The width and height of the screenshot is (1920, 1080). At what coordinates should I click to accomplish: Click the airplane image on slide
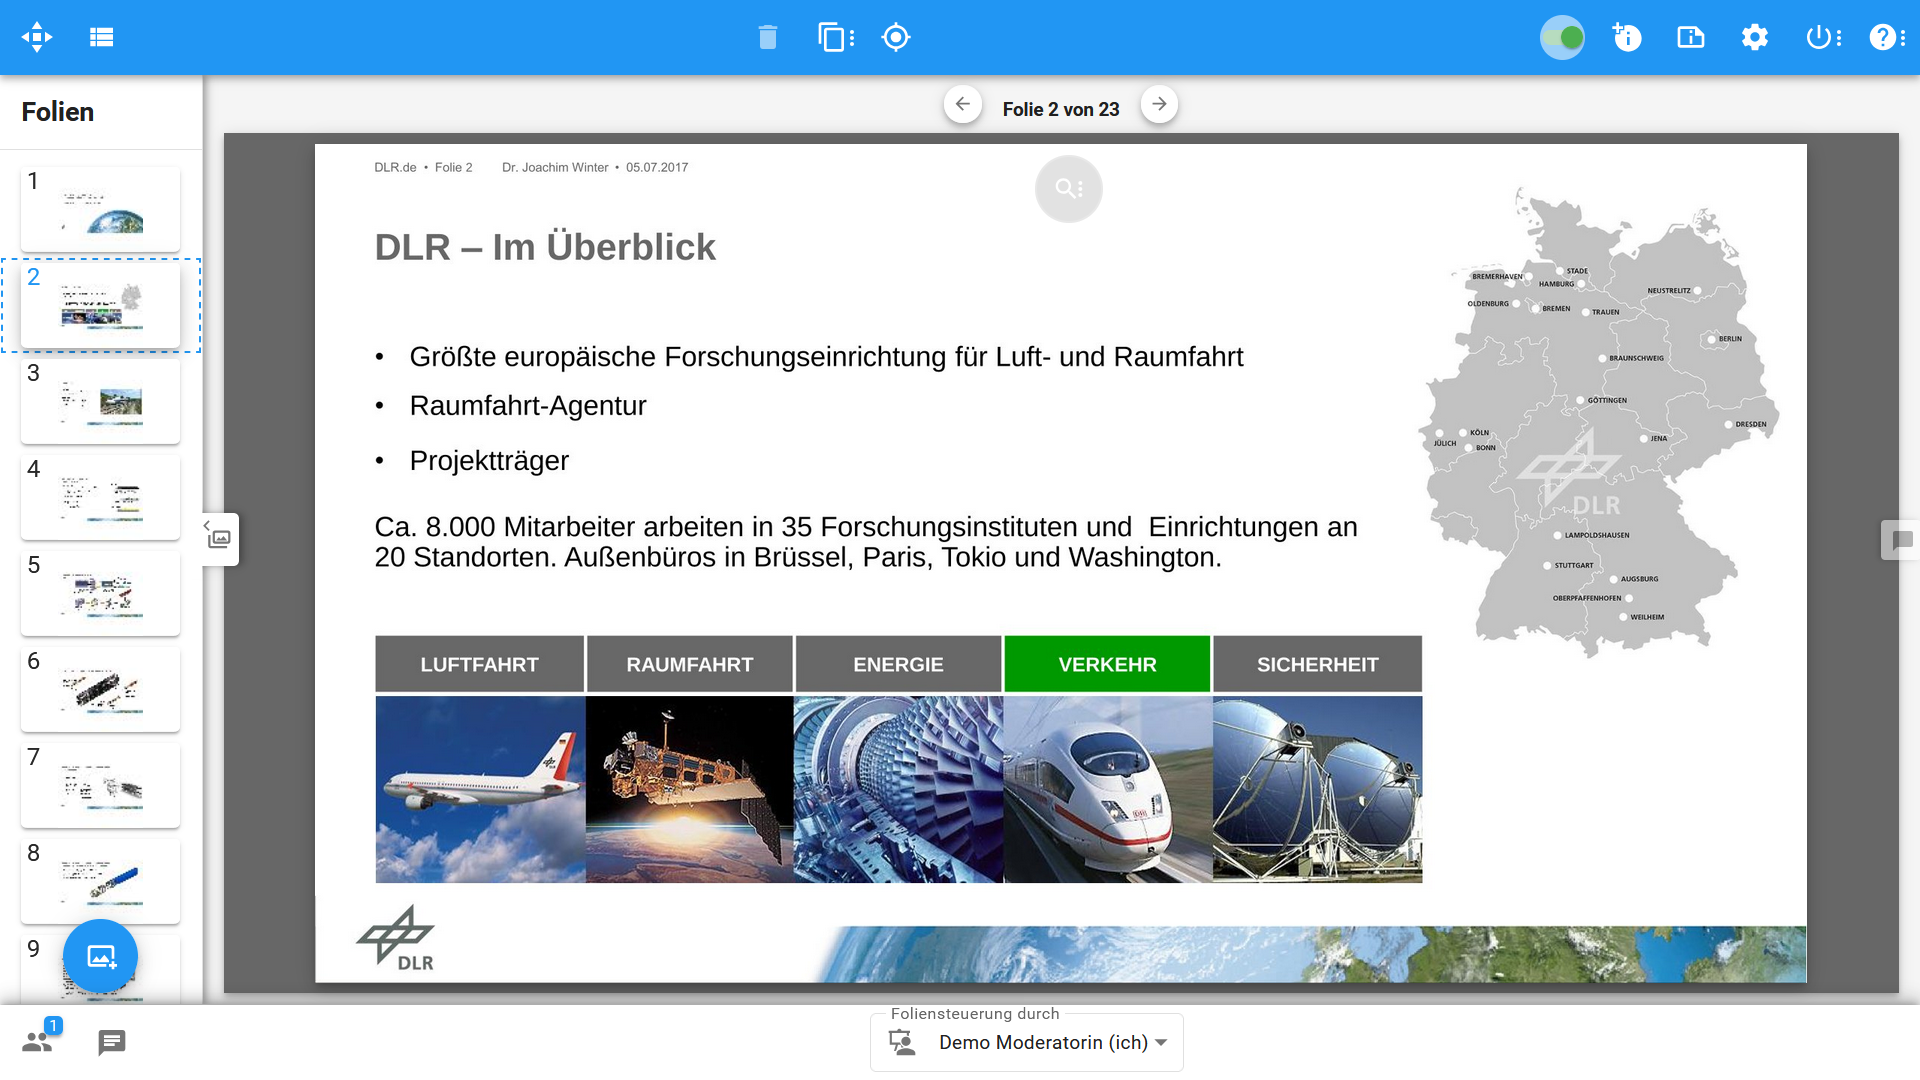[x=480, y=789]
